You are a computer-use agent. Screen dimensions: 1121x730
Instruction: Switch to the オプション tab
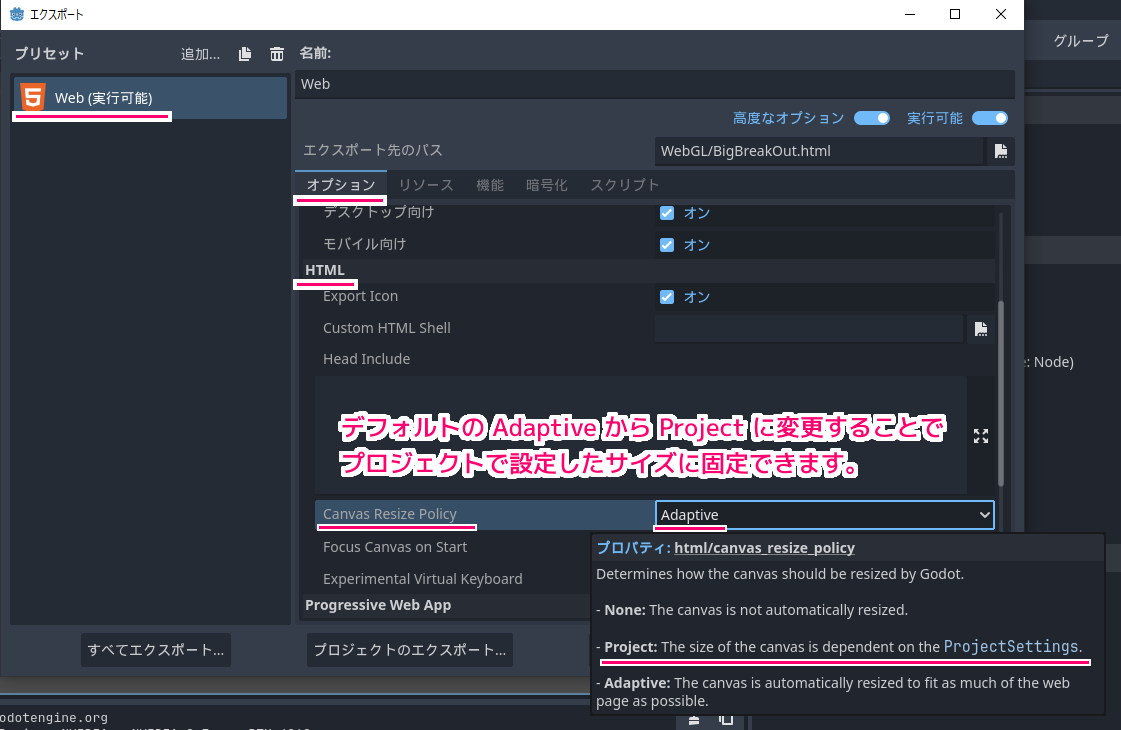[x=341, y=185]
